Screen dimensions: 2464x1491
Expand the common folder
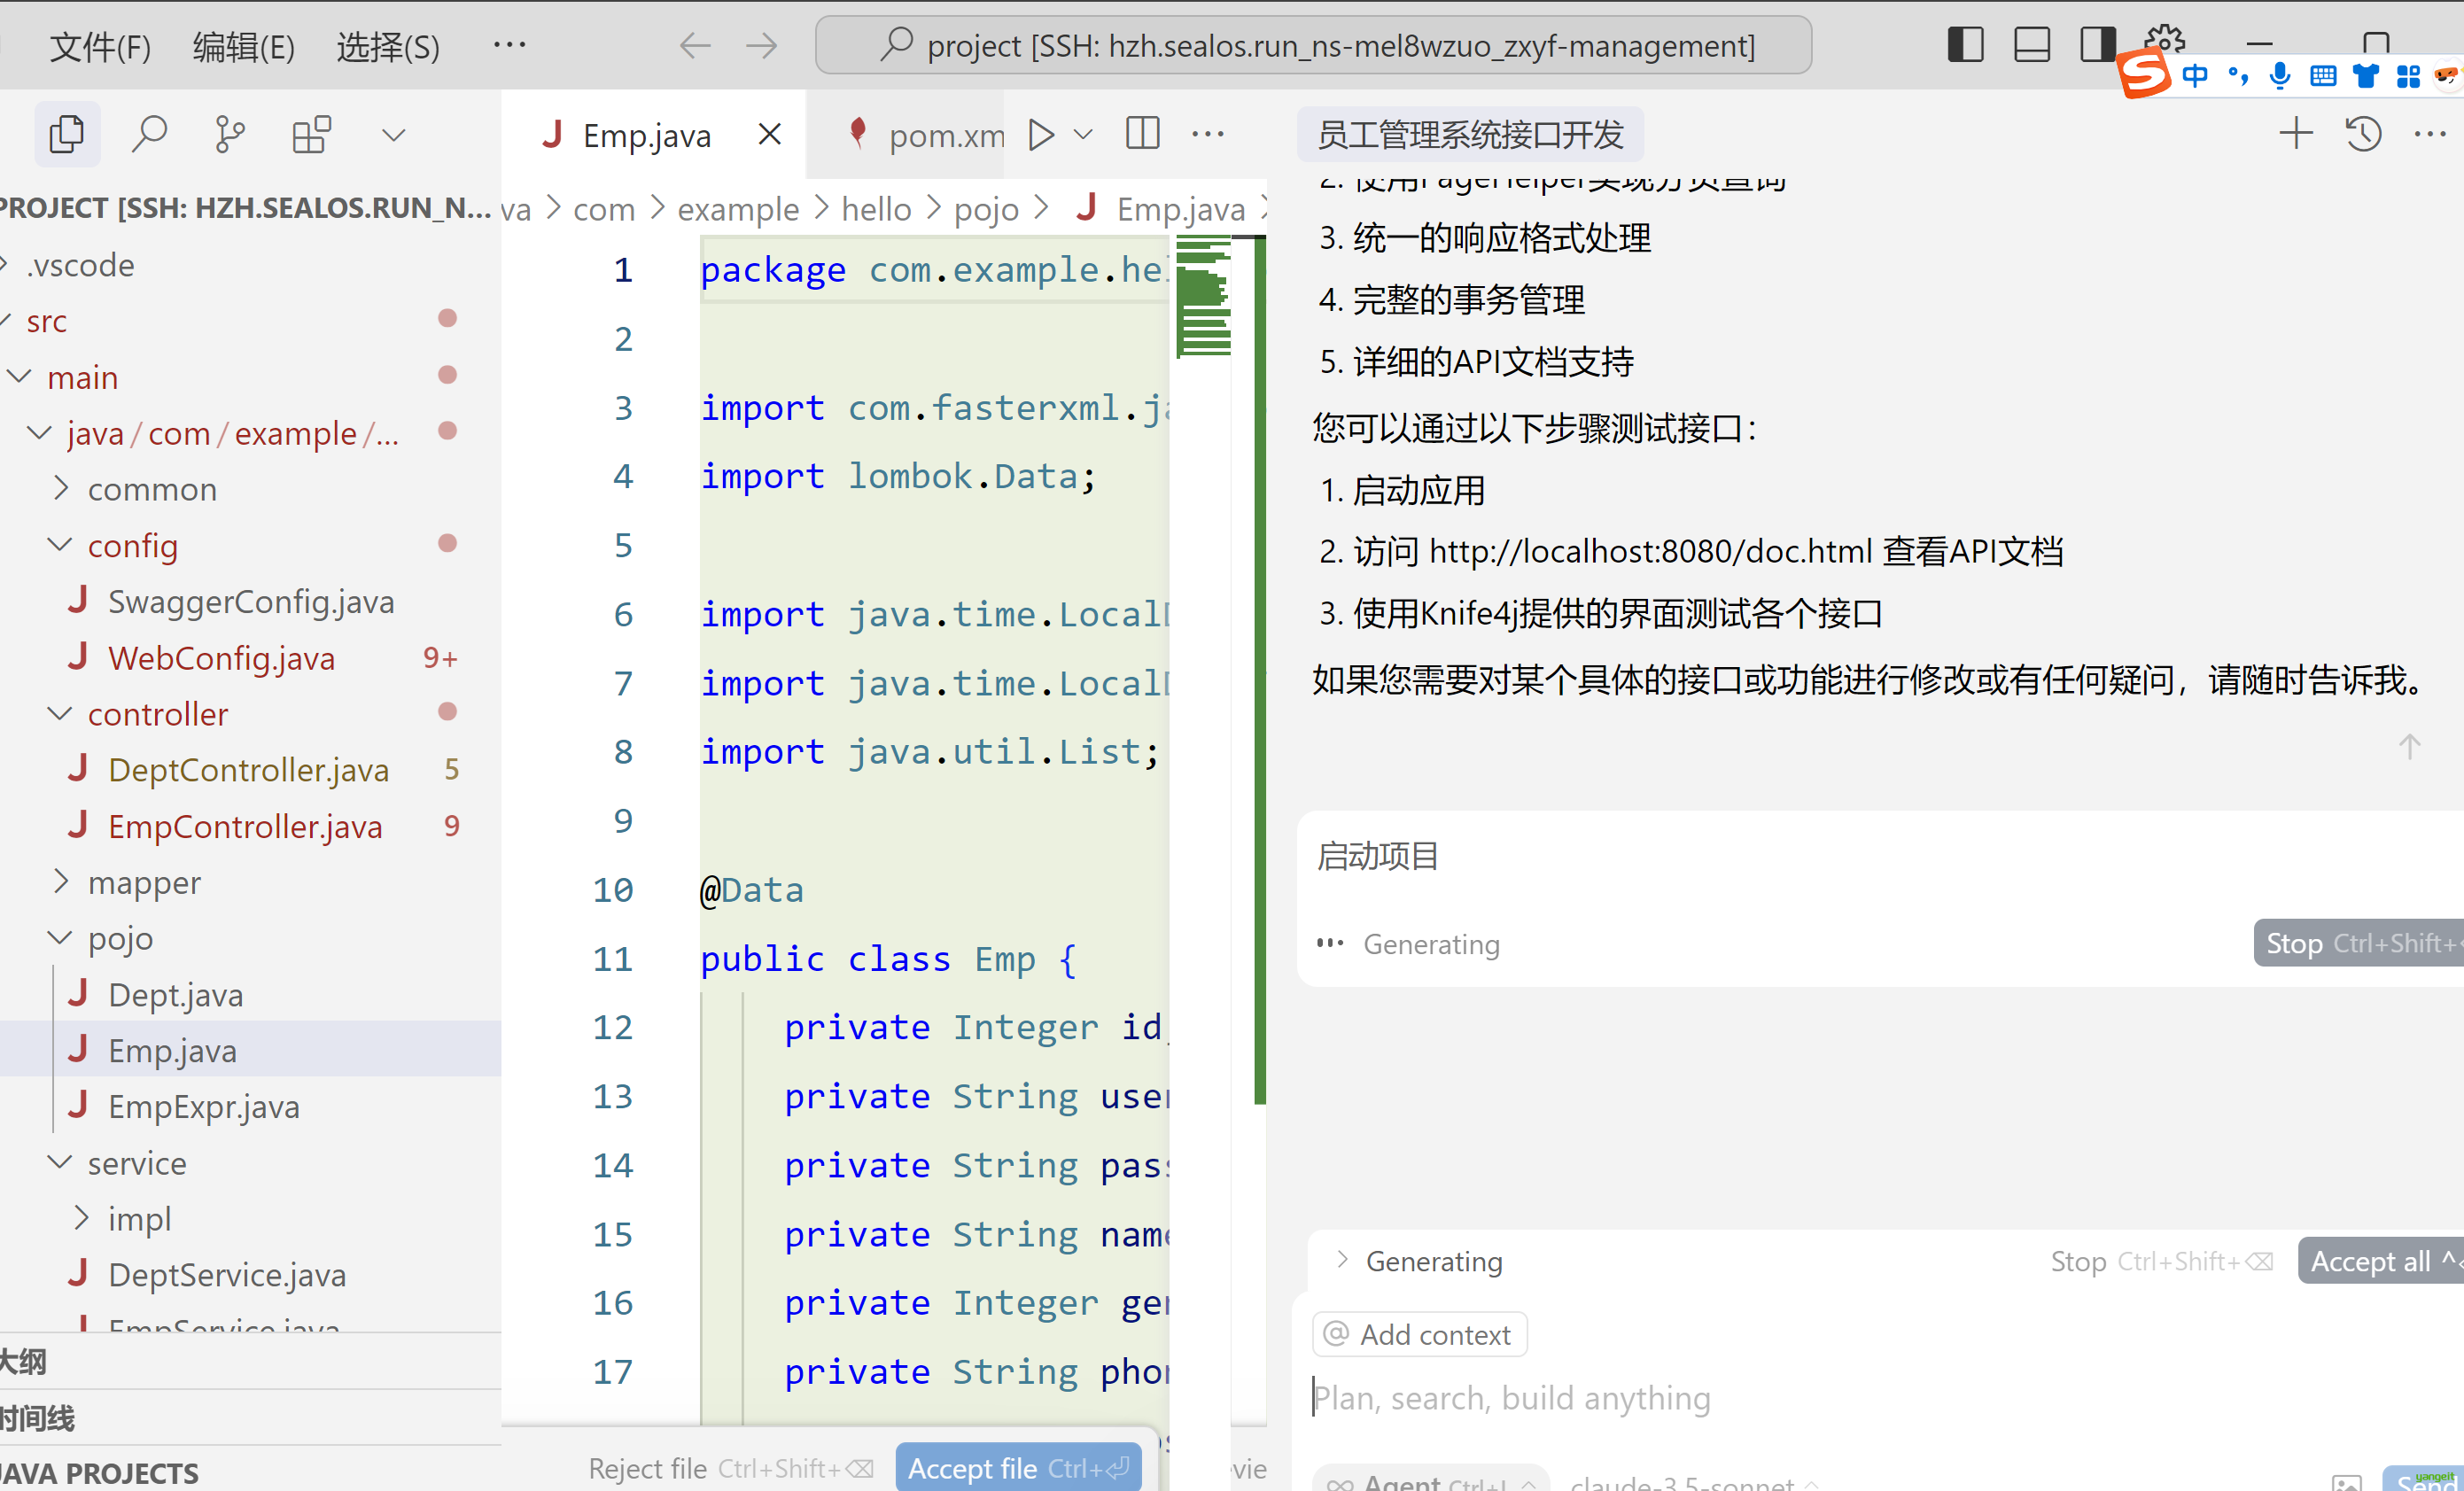pyautogui.click(x=61, y=489)
